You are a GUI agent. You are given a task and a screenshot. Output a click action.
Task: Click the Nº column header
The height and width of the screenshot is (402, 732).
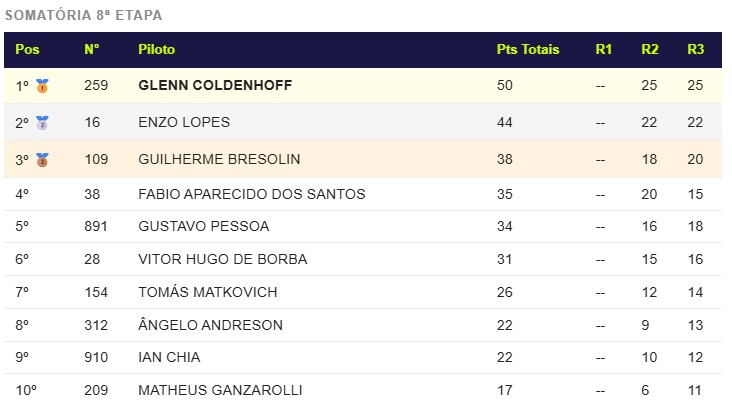(92, 49)
